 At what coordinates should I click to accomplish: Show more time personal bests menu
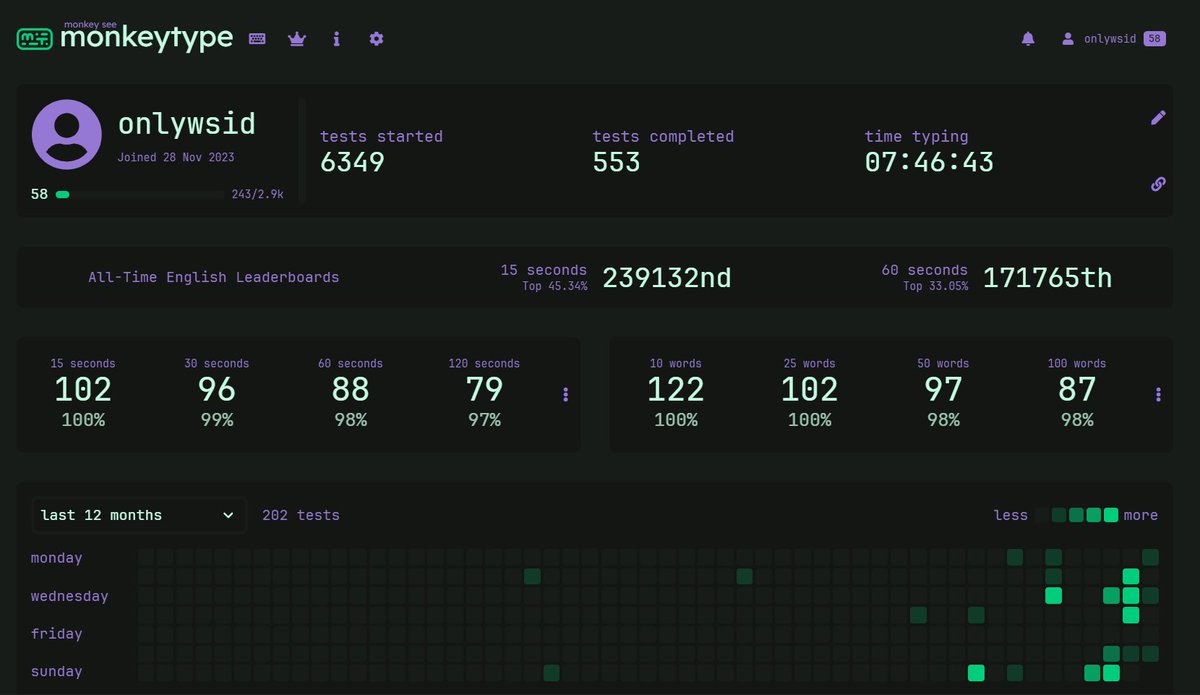pyautogui.click(x=565, y=395)
